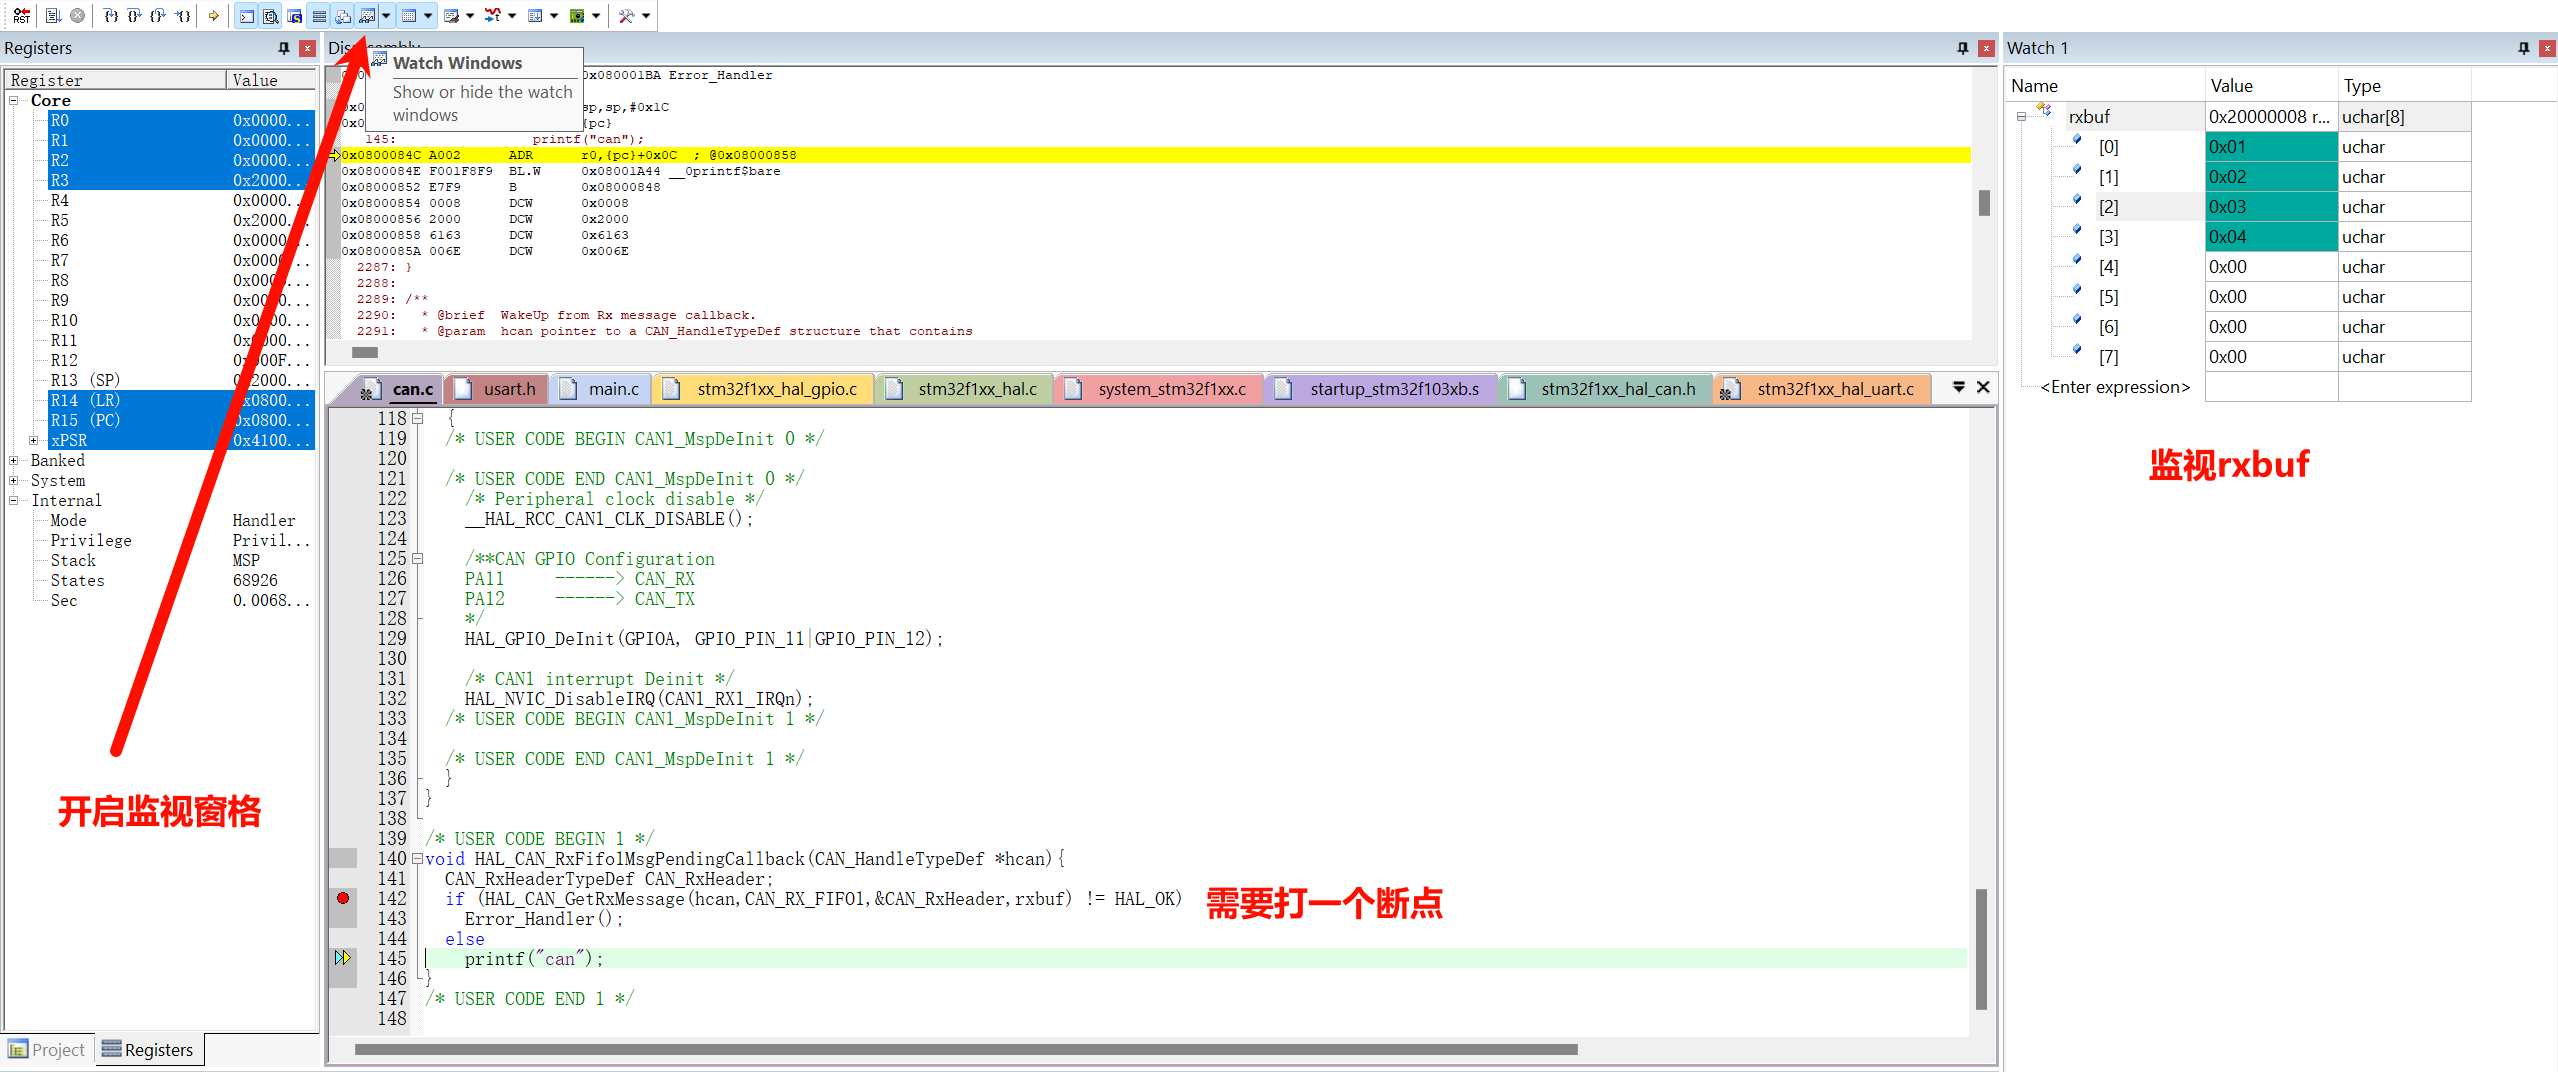This screenshot has height=1072, width=2558.
Task: Open the editor tab list dropdown
Action: [x=1958, y=387]
